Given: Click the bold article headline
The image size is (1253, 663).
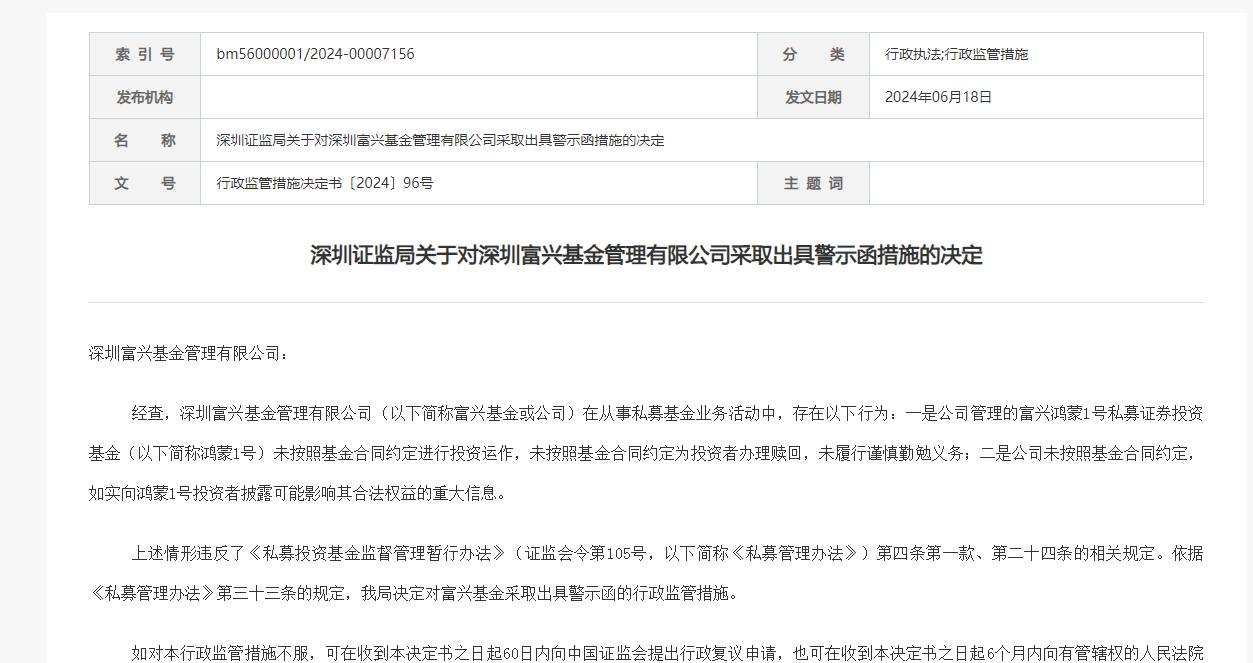Looking at the screenshot, I should click(646, 255).
